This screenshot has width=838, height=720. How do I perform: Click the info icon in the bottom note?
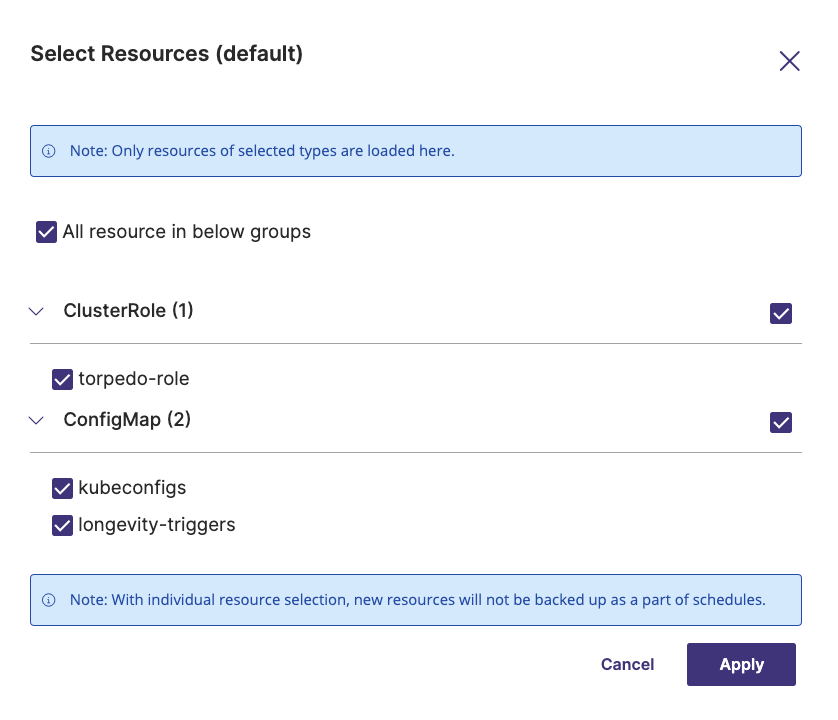click(x=49, y=601)
